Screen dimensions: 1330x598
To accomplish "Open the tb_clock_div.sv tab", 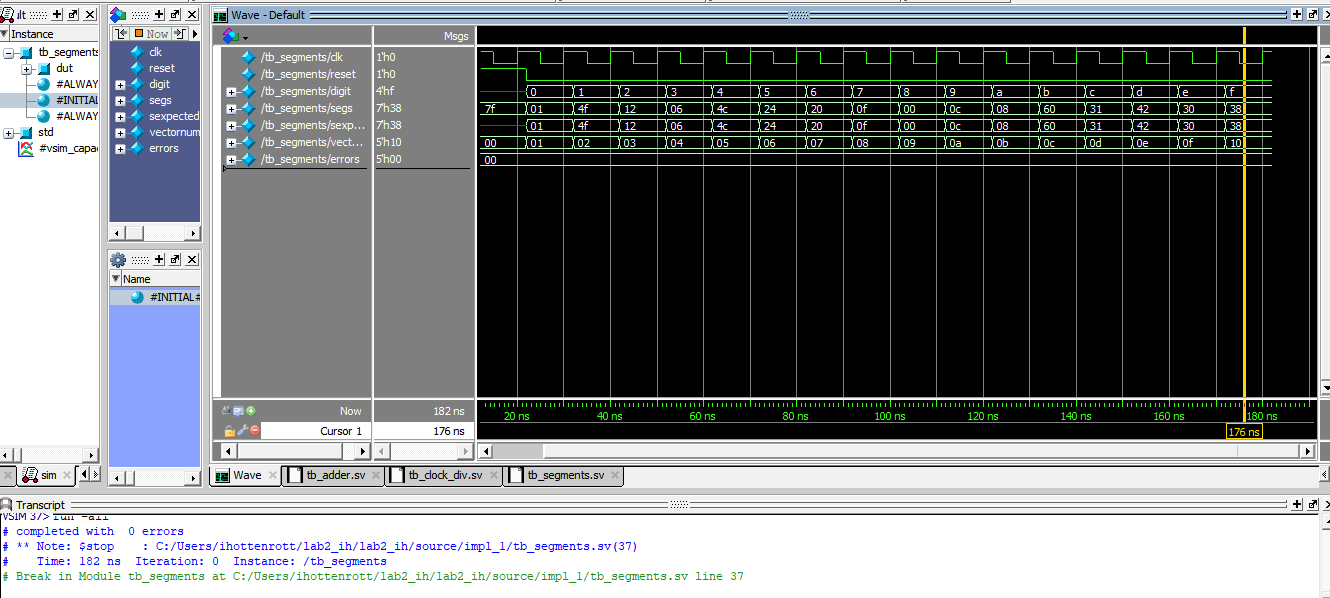I will (444, 476).
